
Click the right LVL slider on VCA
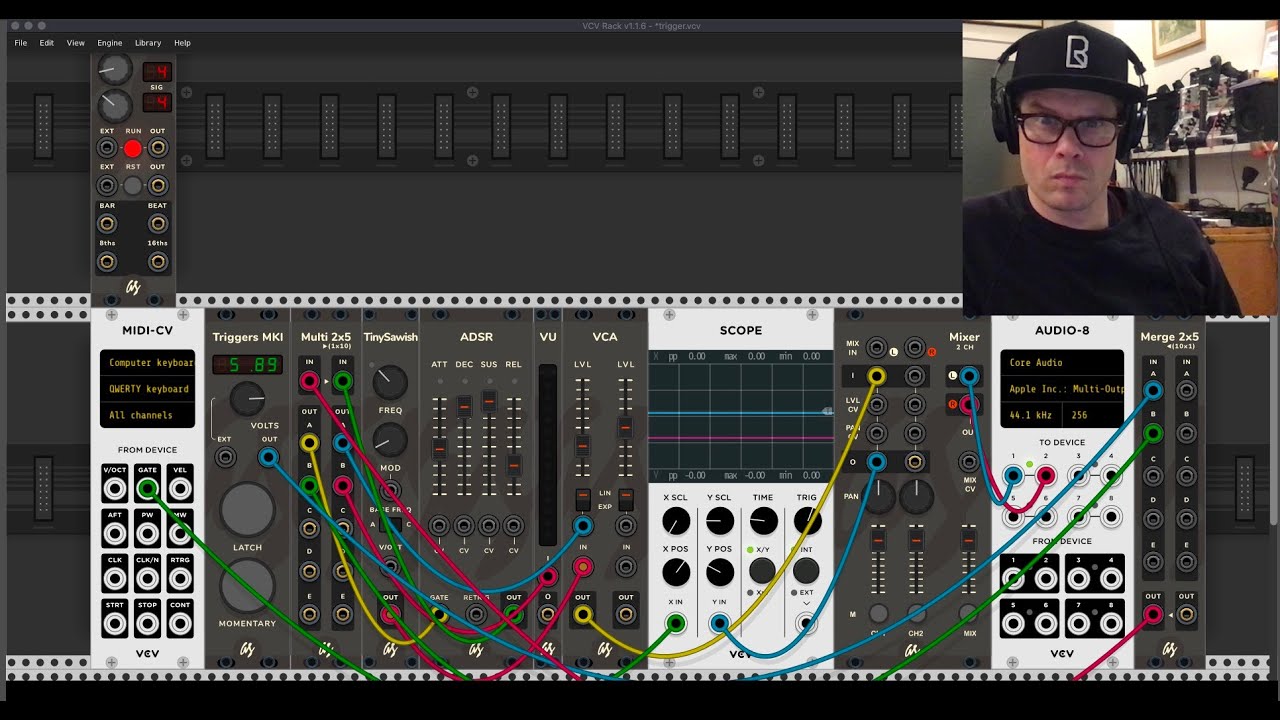(626, 427)
